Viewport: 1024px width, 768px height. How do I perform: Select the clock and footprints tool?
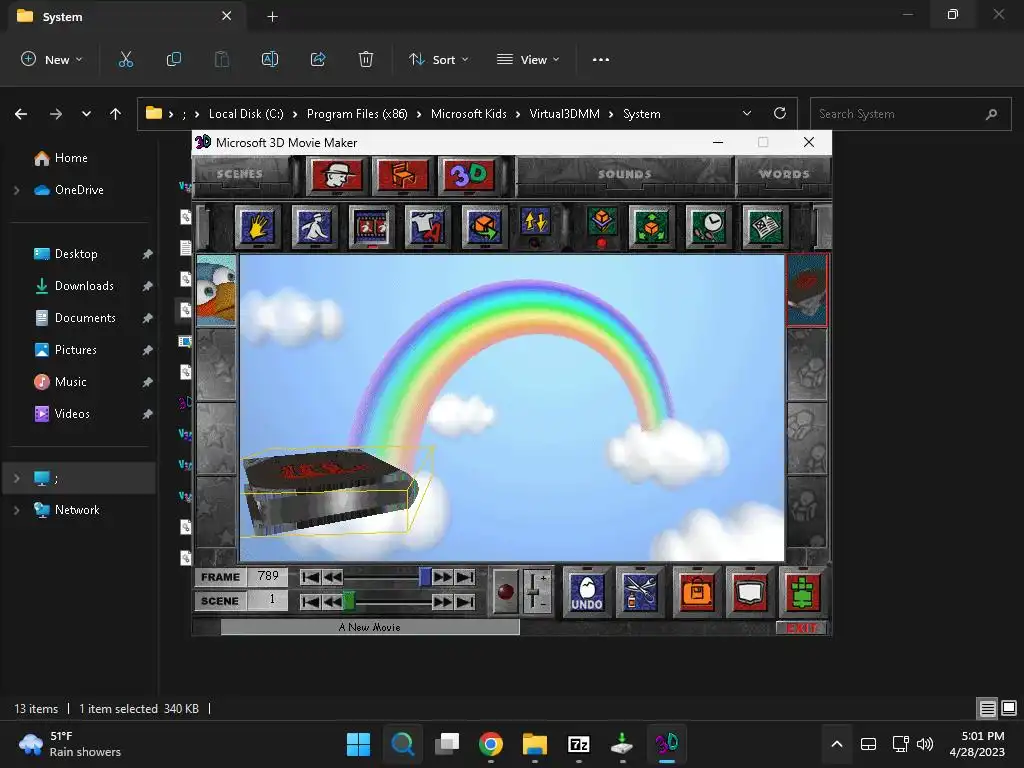coord(709,227)
